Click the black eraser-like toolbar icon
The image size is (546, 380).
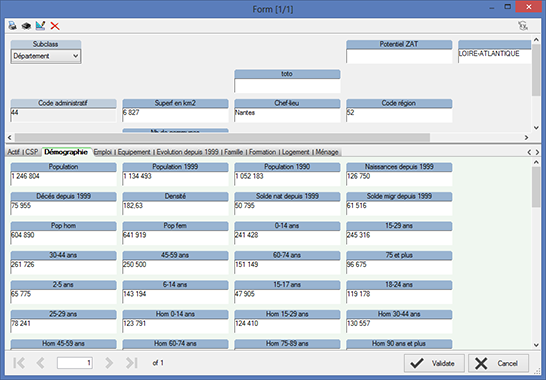point(26,26)
